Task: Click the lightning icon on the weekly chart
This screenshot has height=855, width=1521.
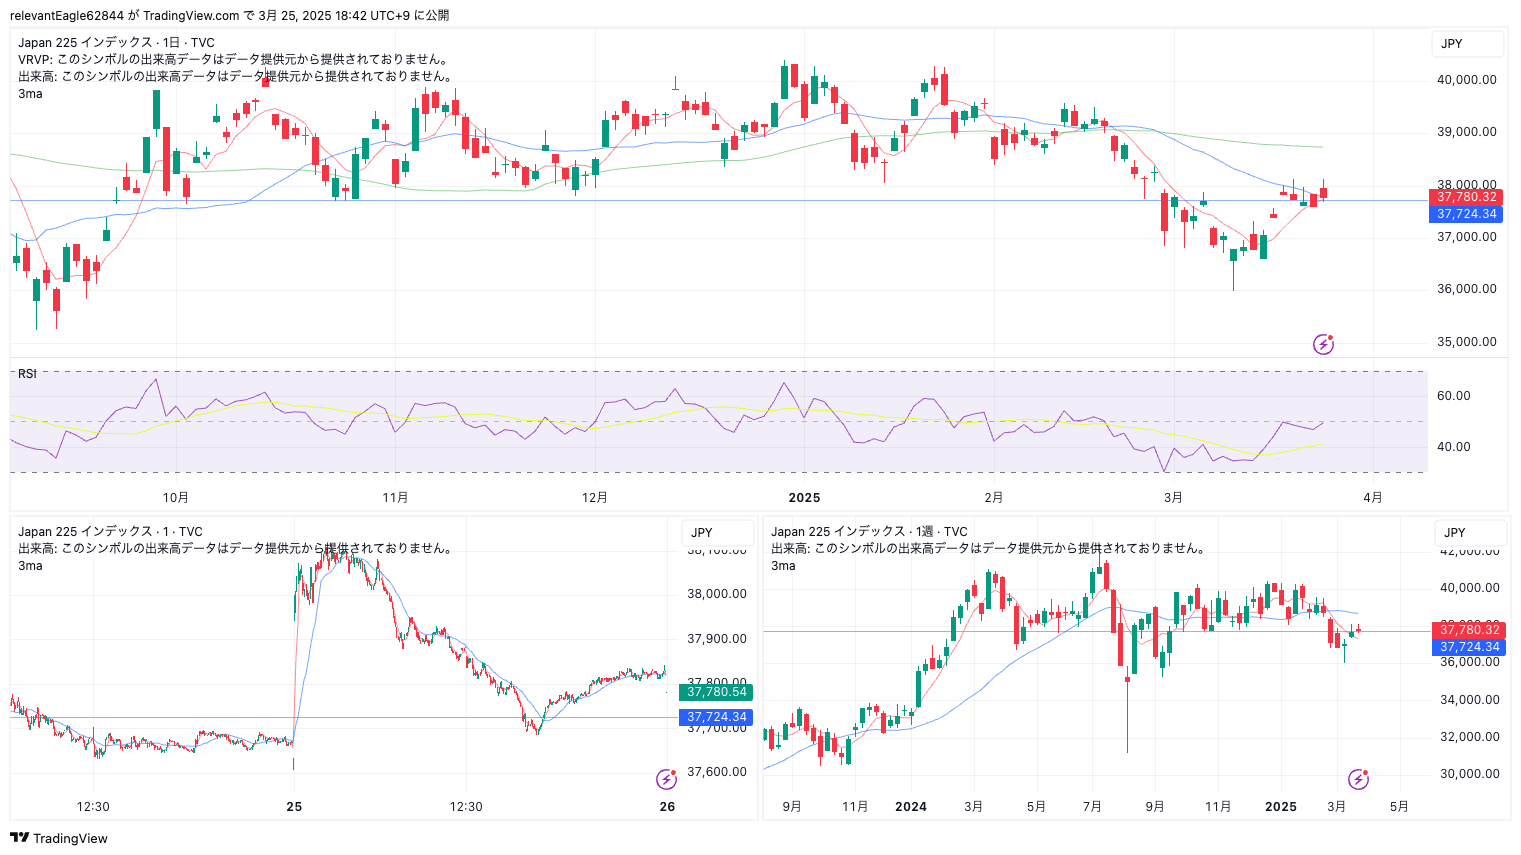Action: pos(1358,779)
